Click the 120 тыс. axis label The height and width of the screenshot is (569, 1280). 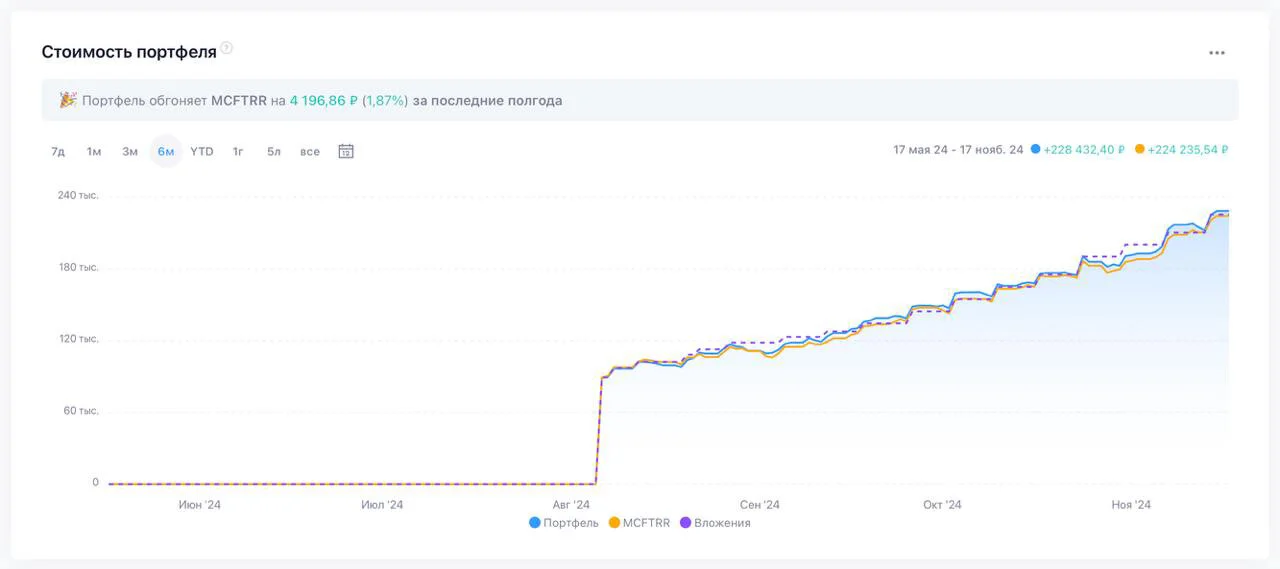(x=78, y=340)
